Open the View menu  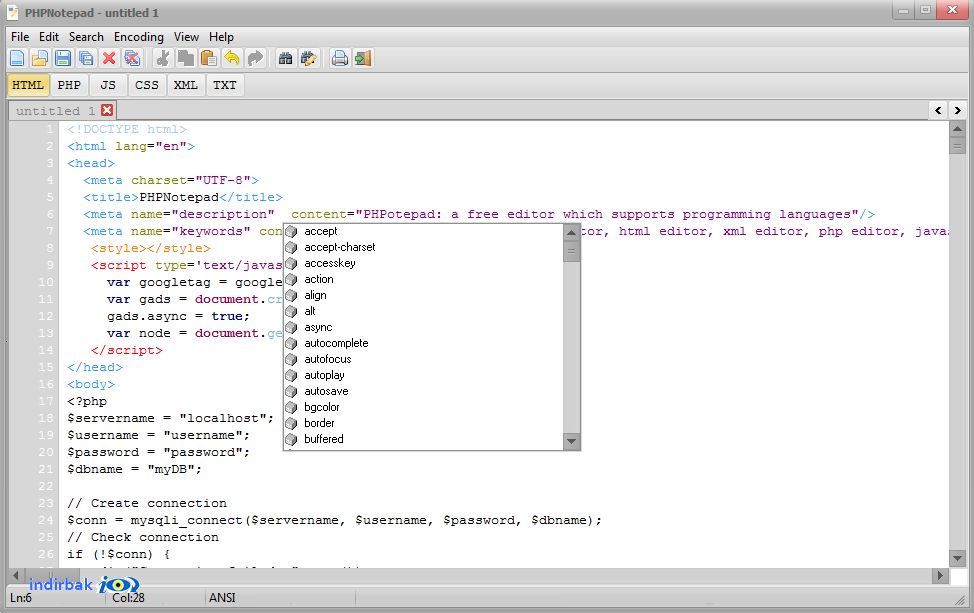click(186, 37)
